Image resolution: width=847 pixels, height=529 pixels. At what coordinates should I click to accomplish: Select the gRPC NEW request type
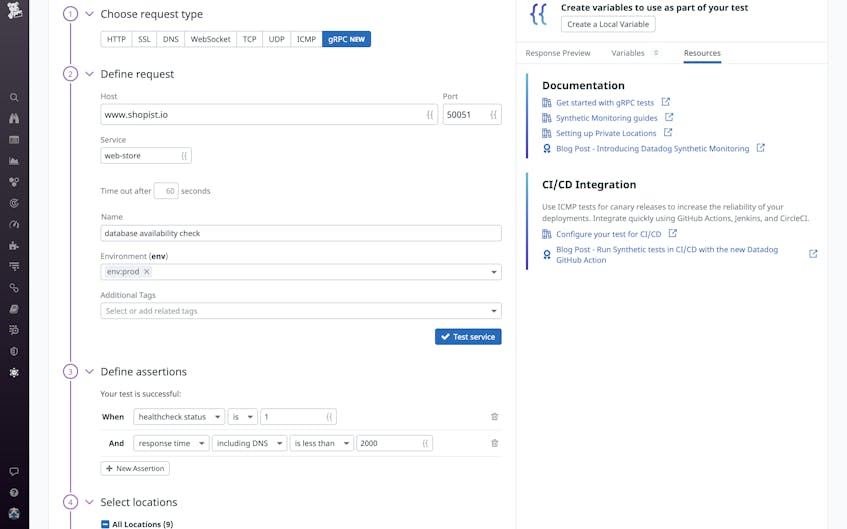click(346, 39)
